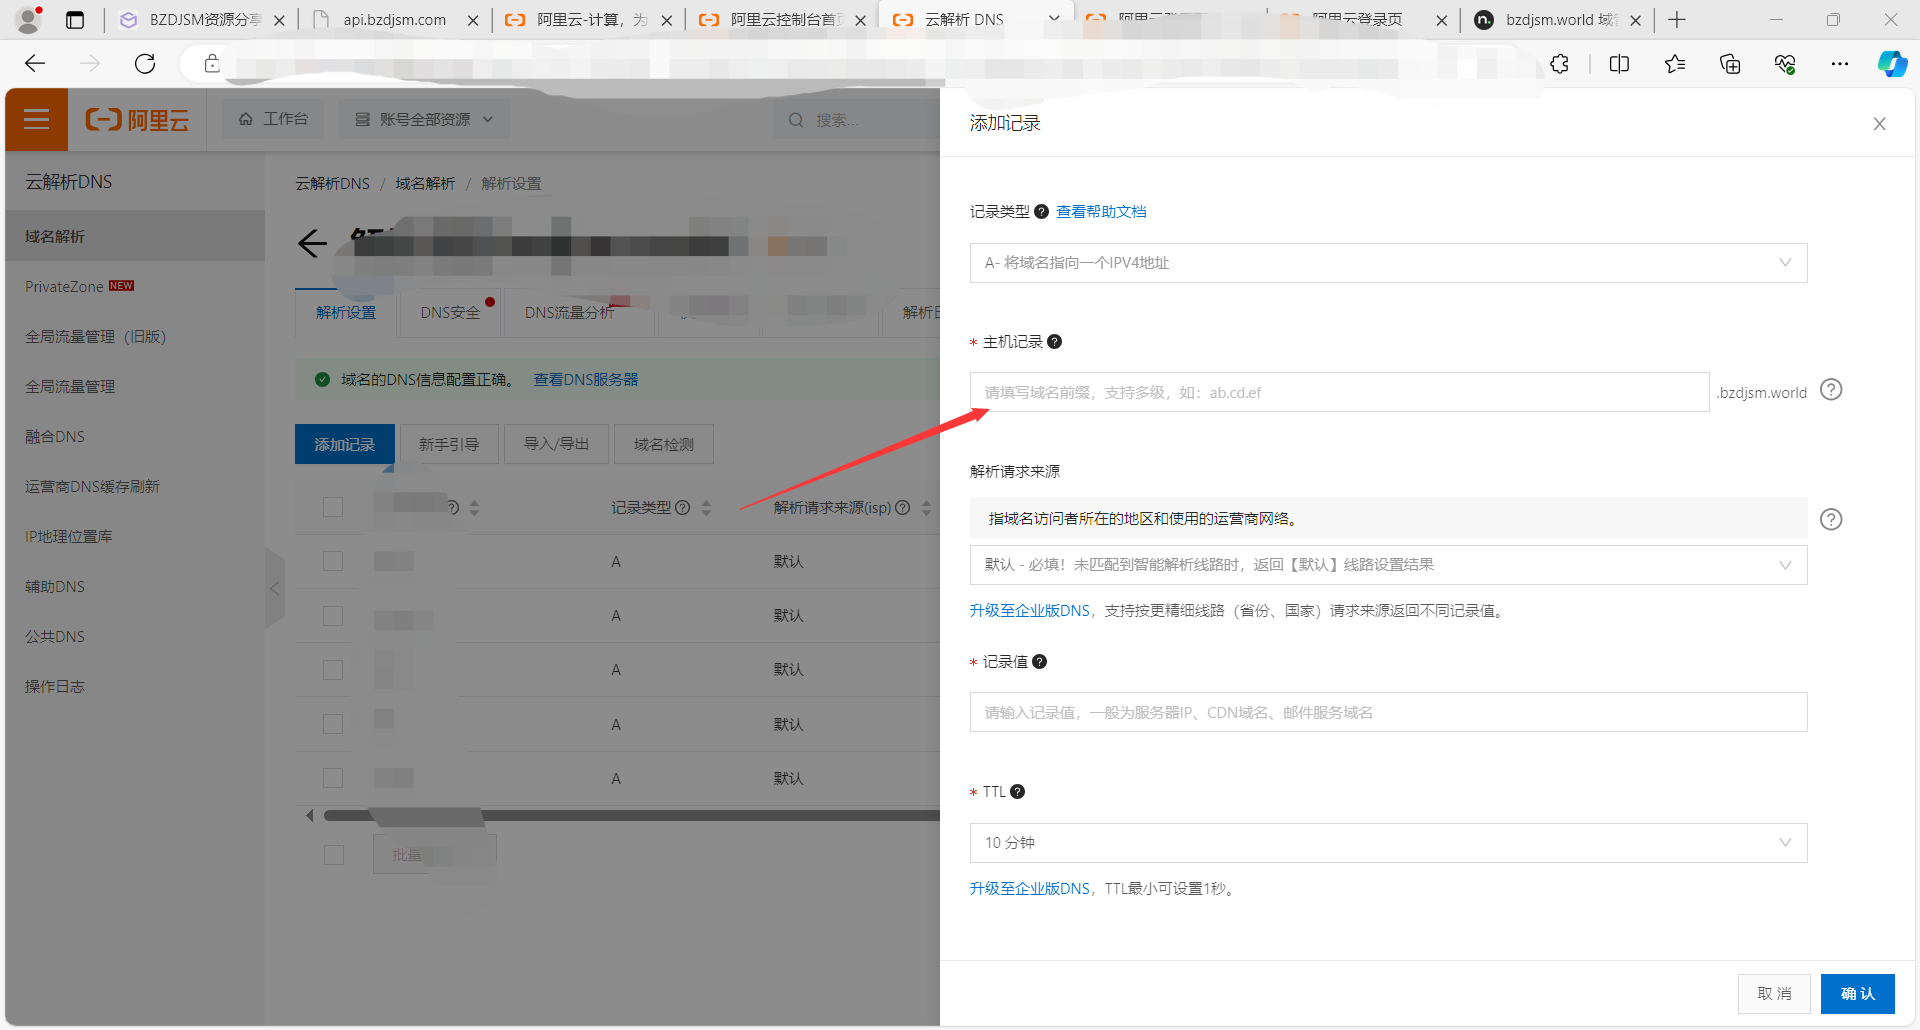Open browser health heart icon
This screenshot has width=1920, height=1030.
[1785, 64]
